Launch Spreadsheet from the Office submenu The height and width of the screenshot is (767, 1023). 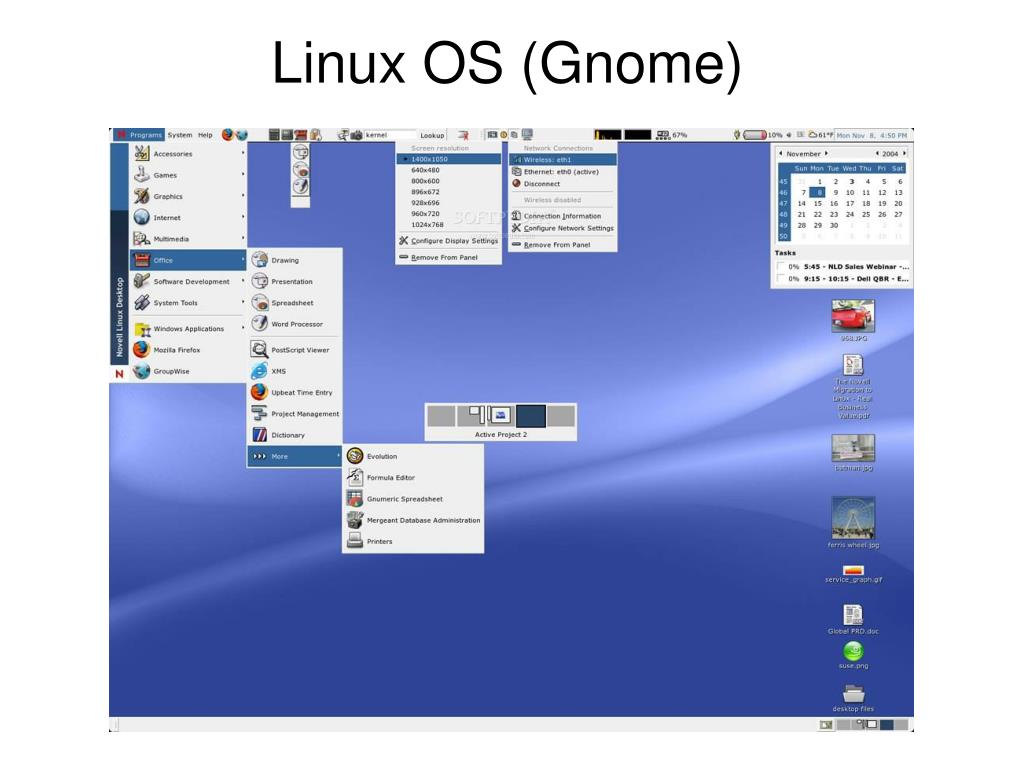(x=294, y=303)
